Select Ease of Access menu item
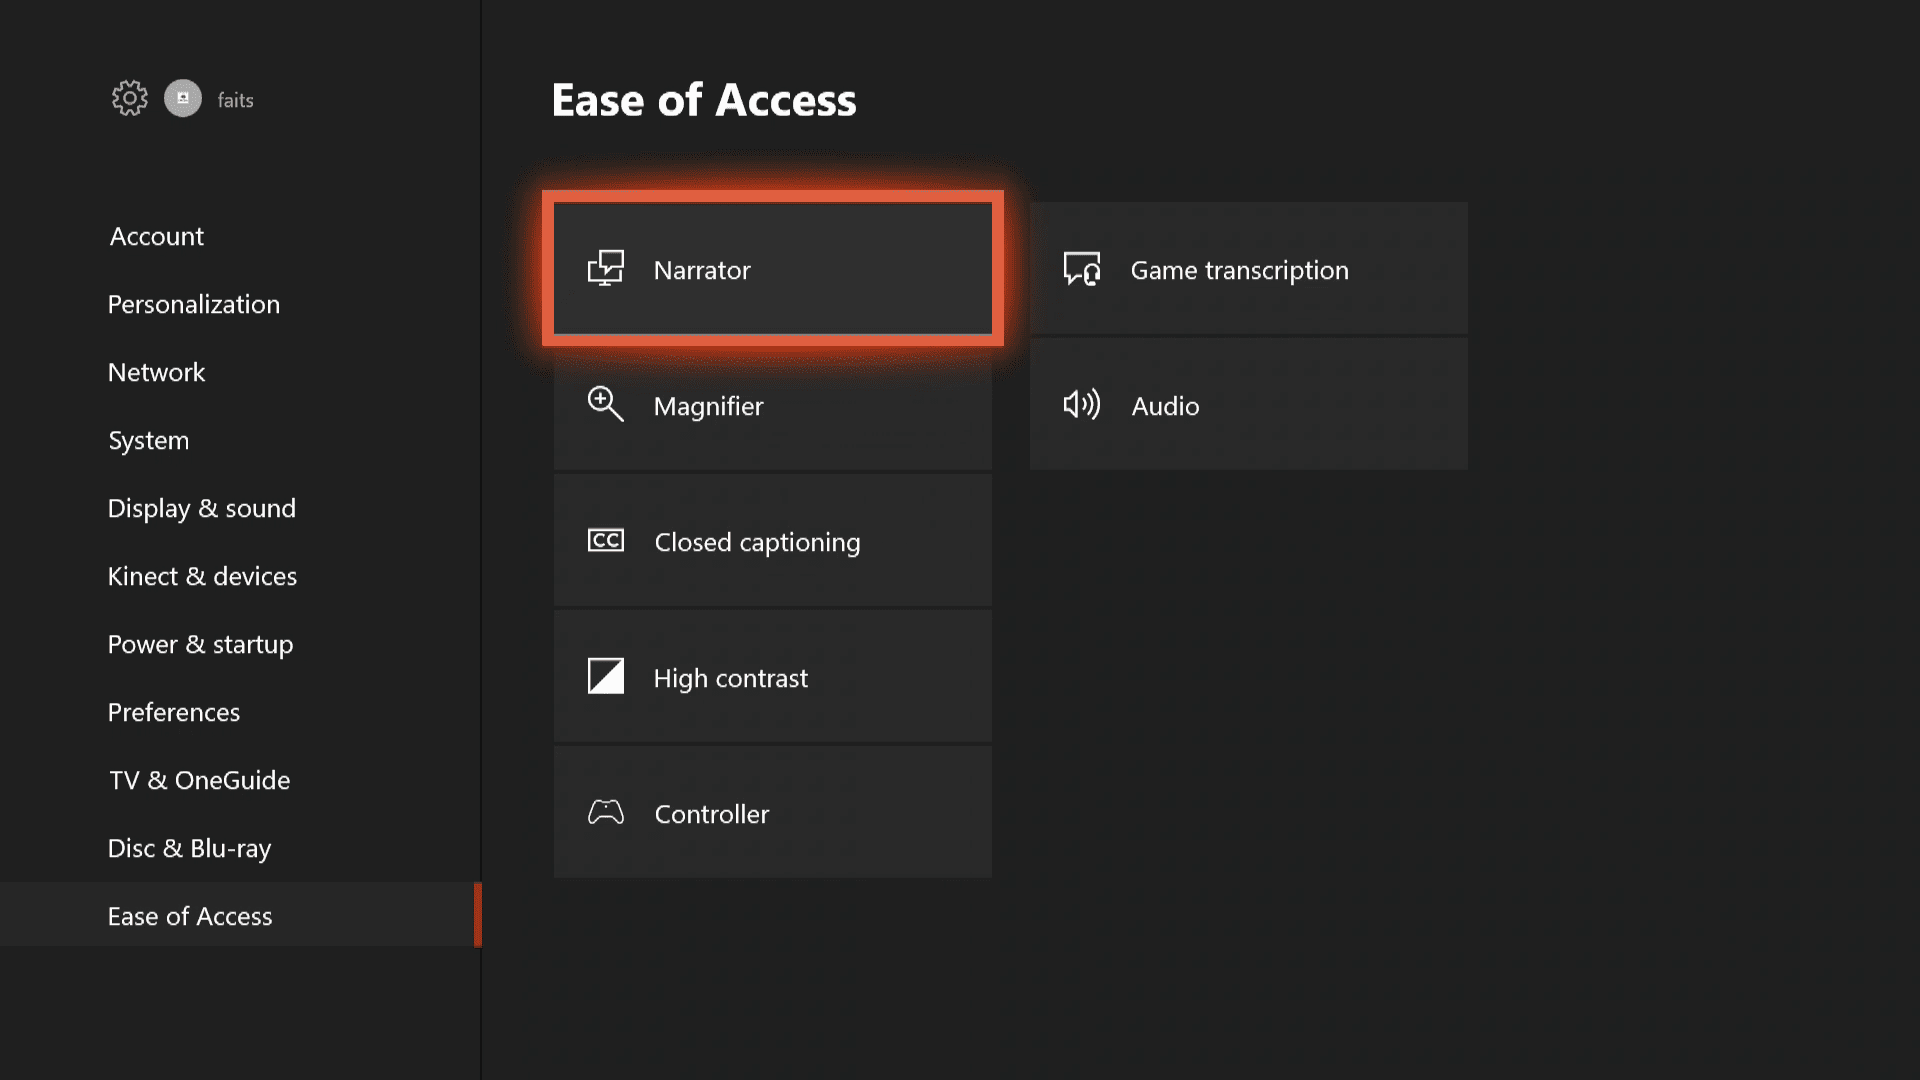Image resolution: width=1920 pixels, height=1080 pixels. tap(190, 915)
